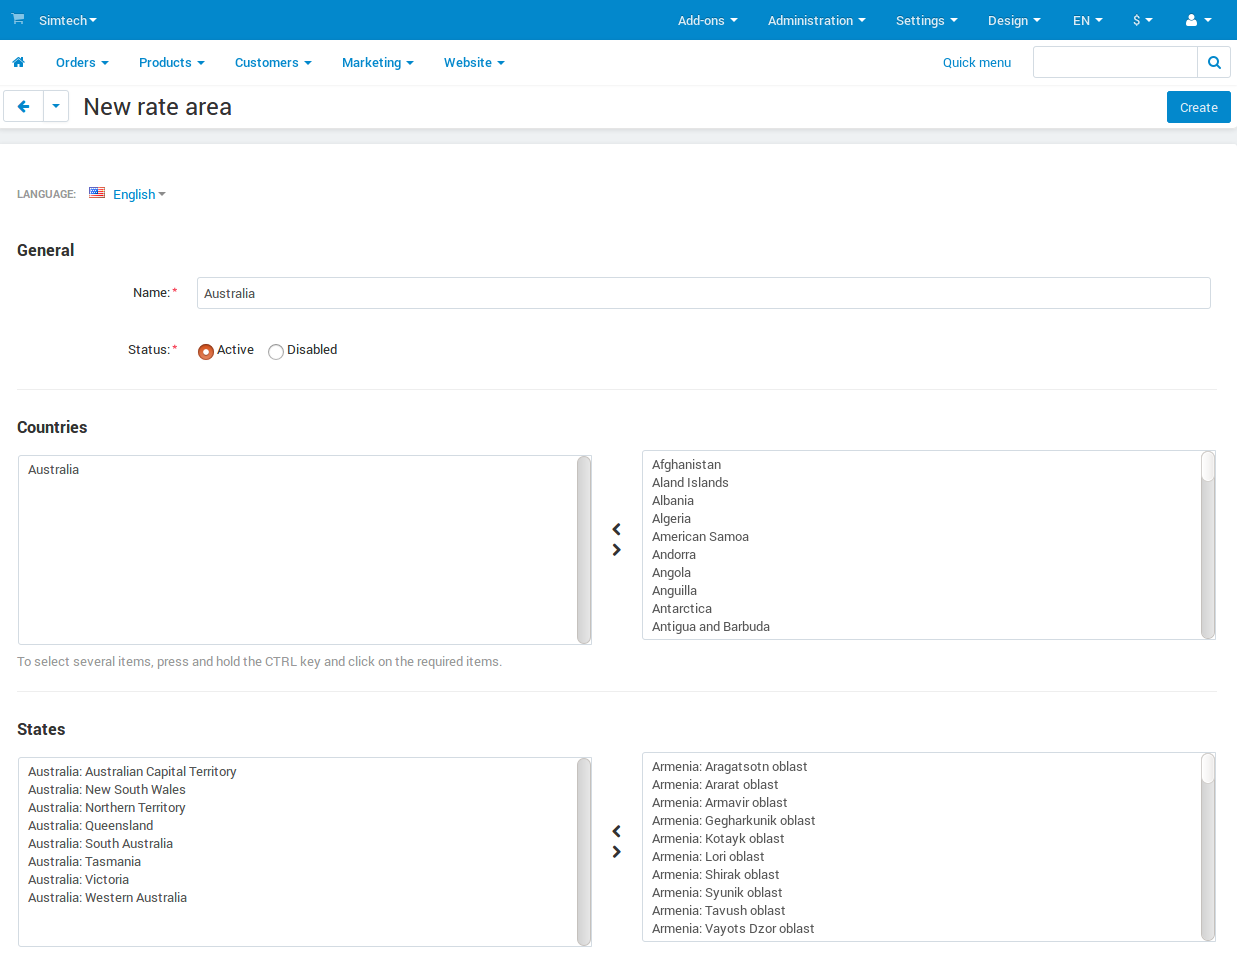This screenshot has height=955, width=1237.
Task: Click the Create button
Action: 1199,107
